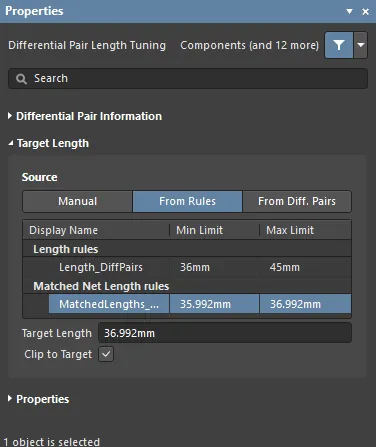Select Manual source option
Viewport: 376px width, 447px height.
(x=77, y=201)
